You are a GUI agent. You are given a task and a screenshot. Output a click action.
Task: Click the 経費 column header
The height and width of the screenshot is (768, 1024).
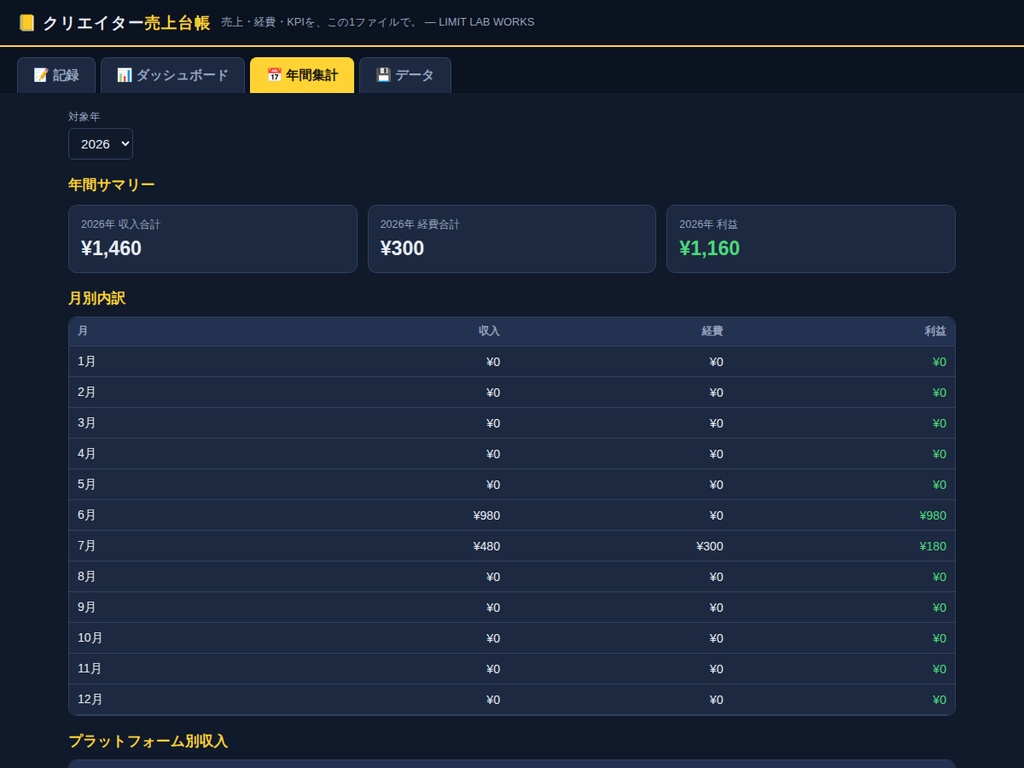click(x=712, y=331)
